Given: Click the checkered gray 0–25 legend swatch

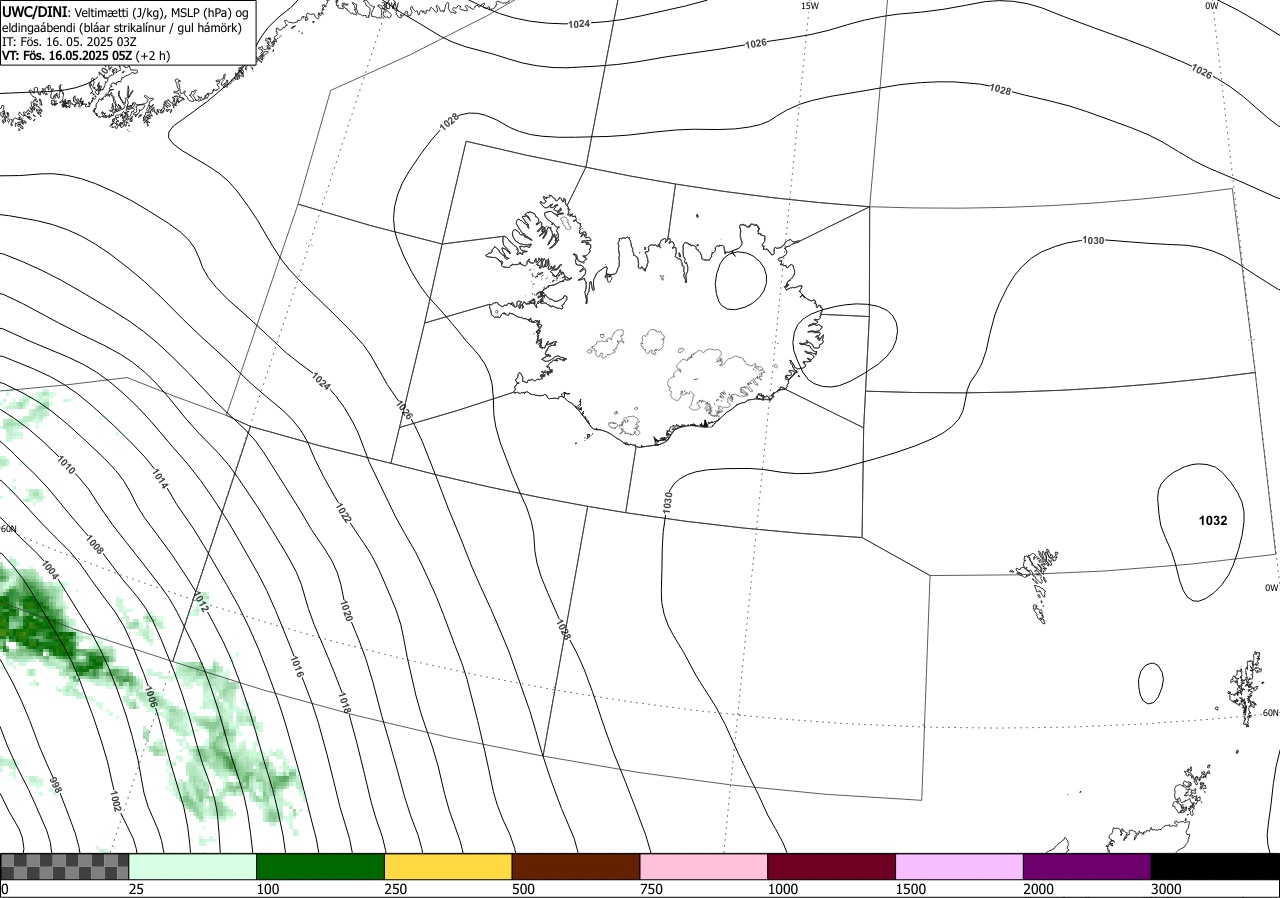Looking at the screenshot, I should click(x=65, y=866).
